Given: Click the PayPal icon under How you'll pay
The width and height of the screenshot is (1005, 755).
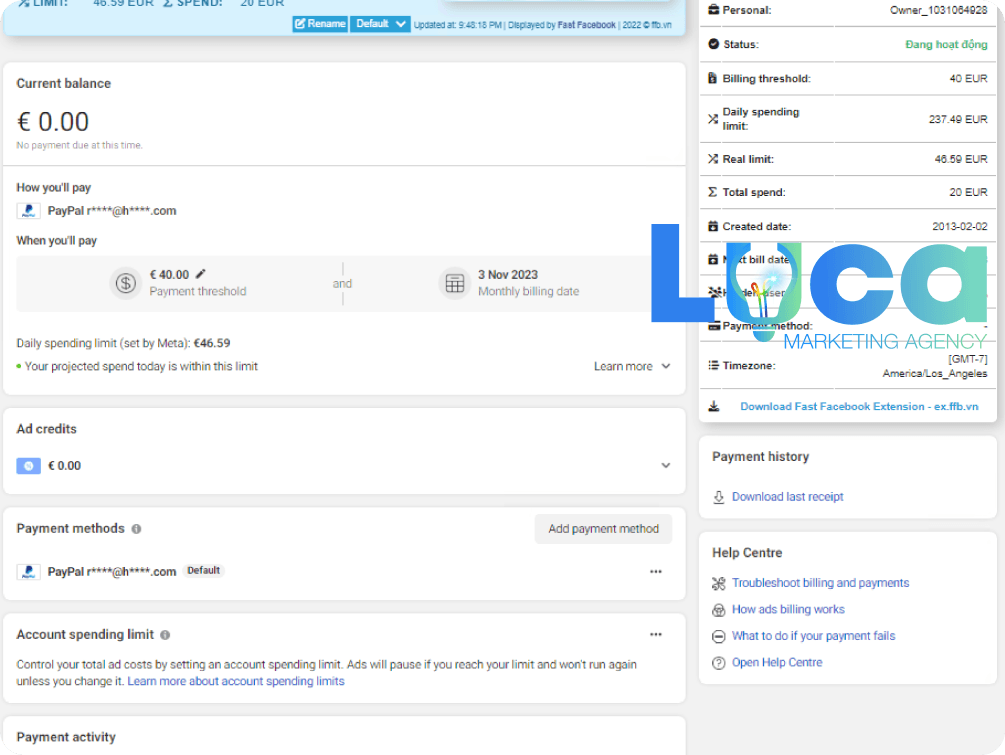Looking at the screenshot, I should click(28, 210).
